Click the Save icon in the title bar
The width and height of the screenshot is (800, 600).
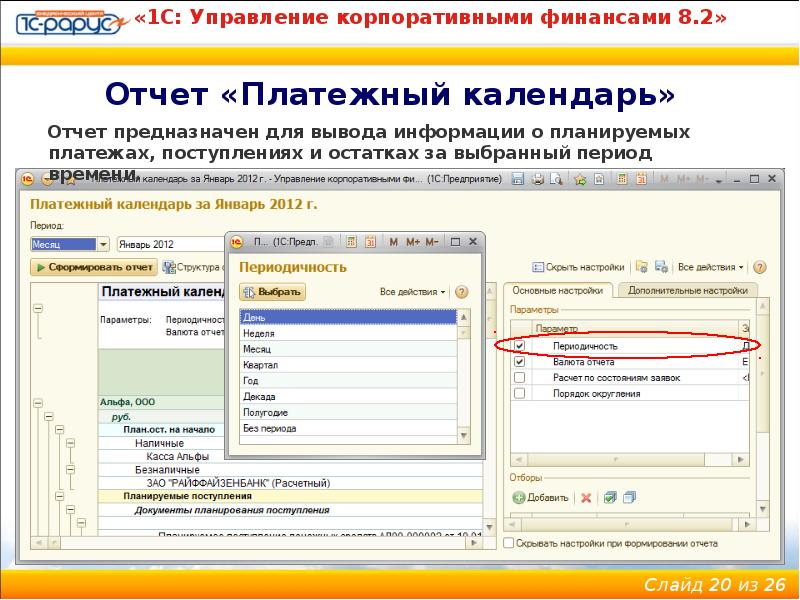[x=517, y=182]
